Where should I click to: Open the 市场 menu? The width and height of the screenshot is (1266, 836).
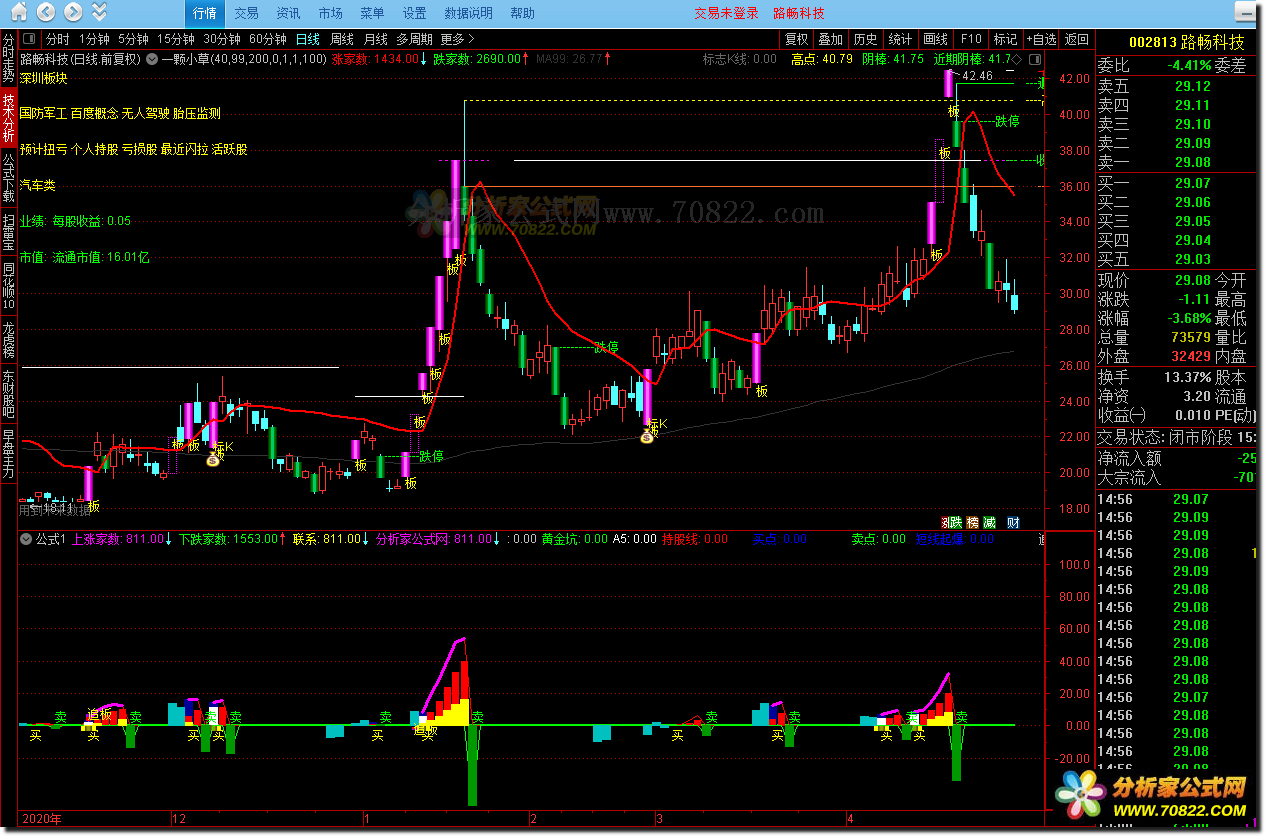pyautogui.click(x=330, y=13)
